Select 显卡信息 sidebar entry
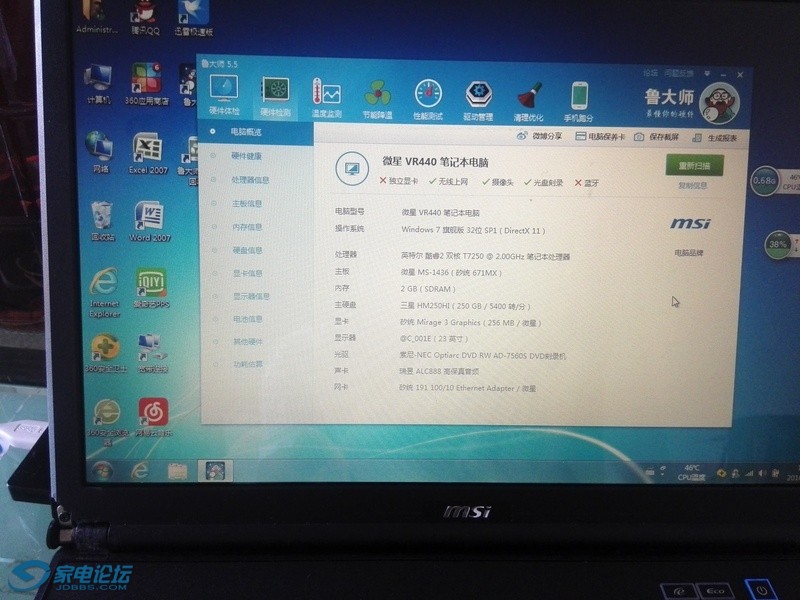This screenshot has width=800, height=600. click(247, 273)
